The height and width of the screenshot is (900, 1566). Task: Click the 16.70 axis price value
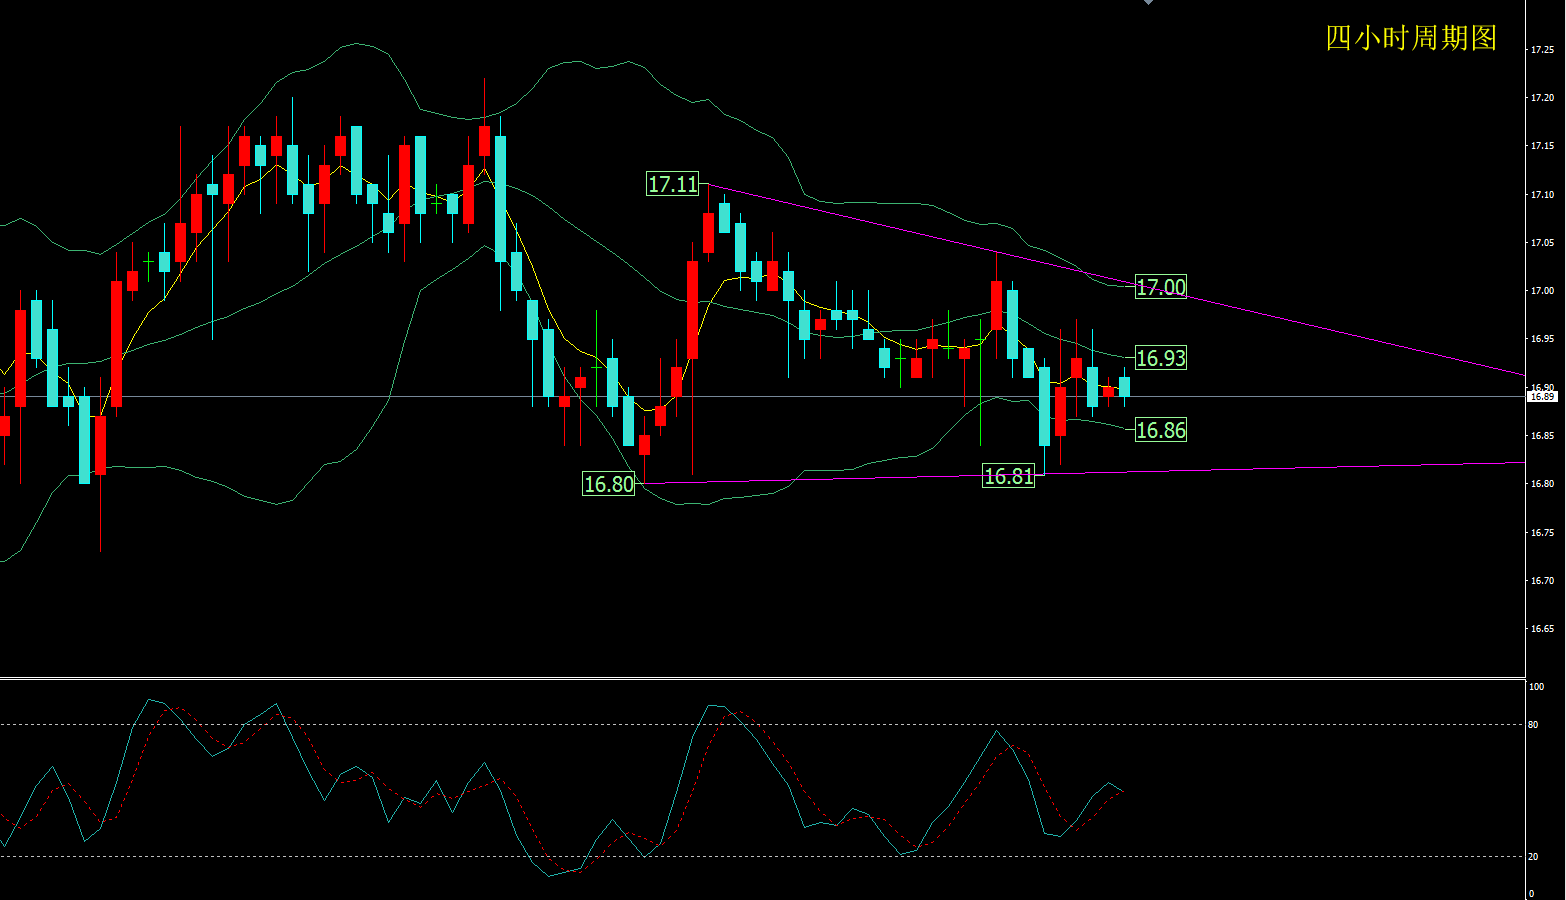[1542, 581]
